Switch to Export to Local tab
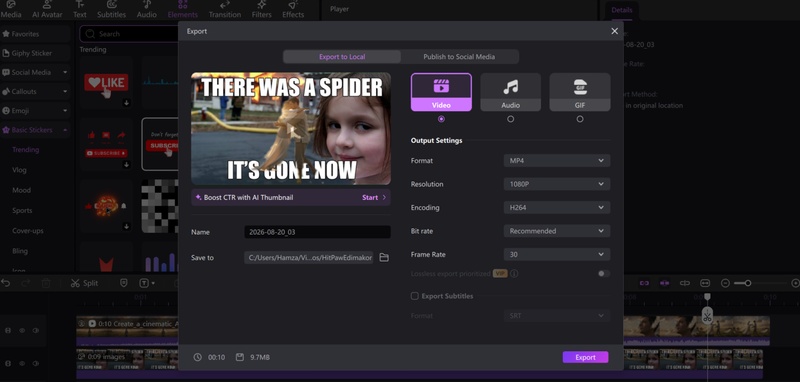The height and width of the screenshot is (382, 800). (342, 57)
